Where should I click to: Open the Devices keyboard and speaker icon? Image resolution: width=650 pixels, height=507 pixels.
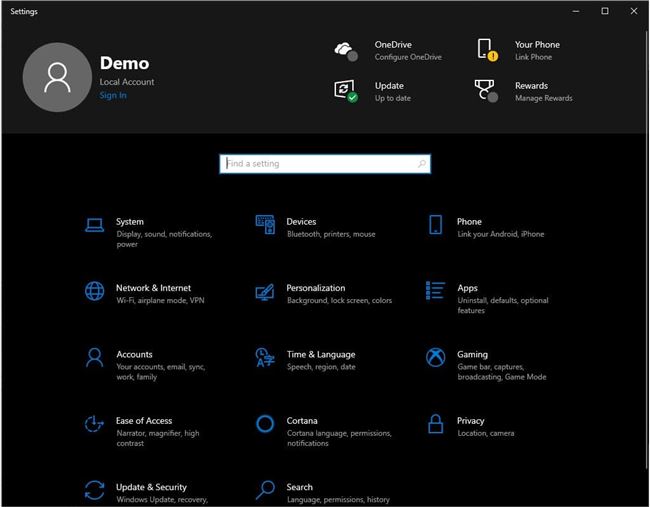click(265, 225)
